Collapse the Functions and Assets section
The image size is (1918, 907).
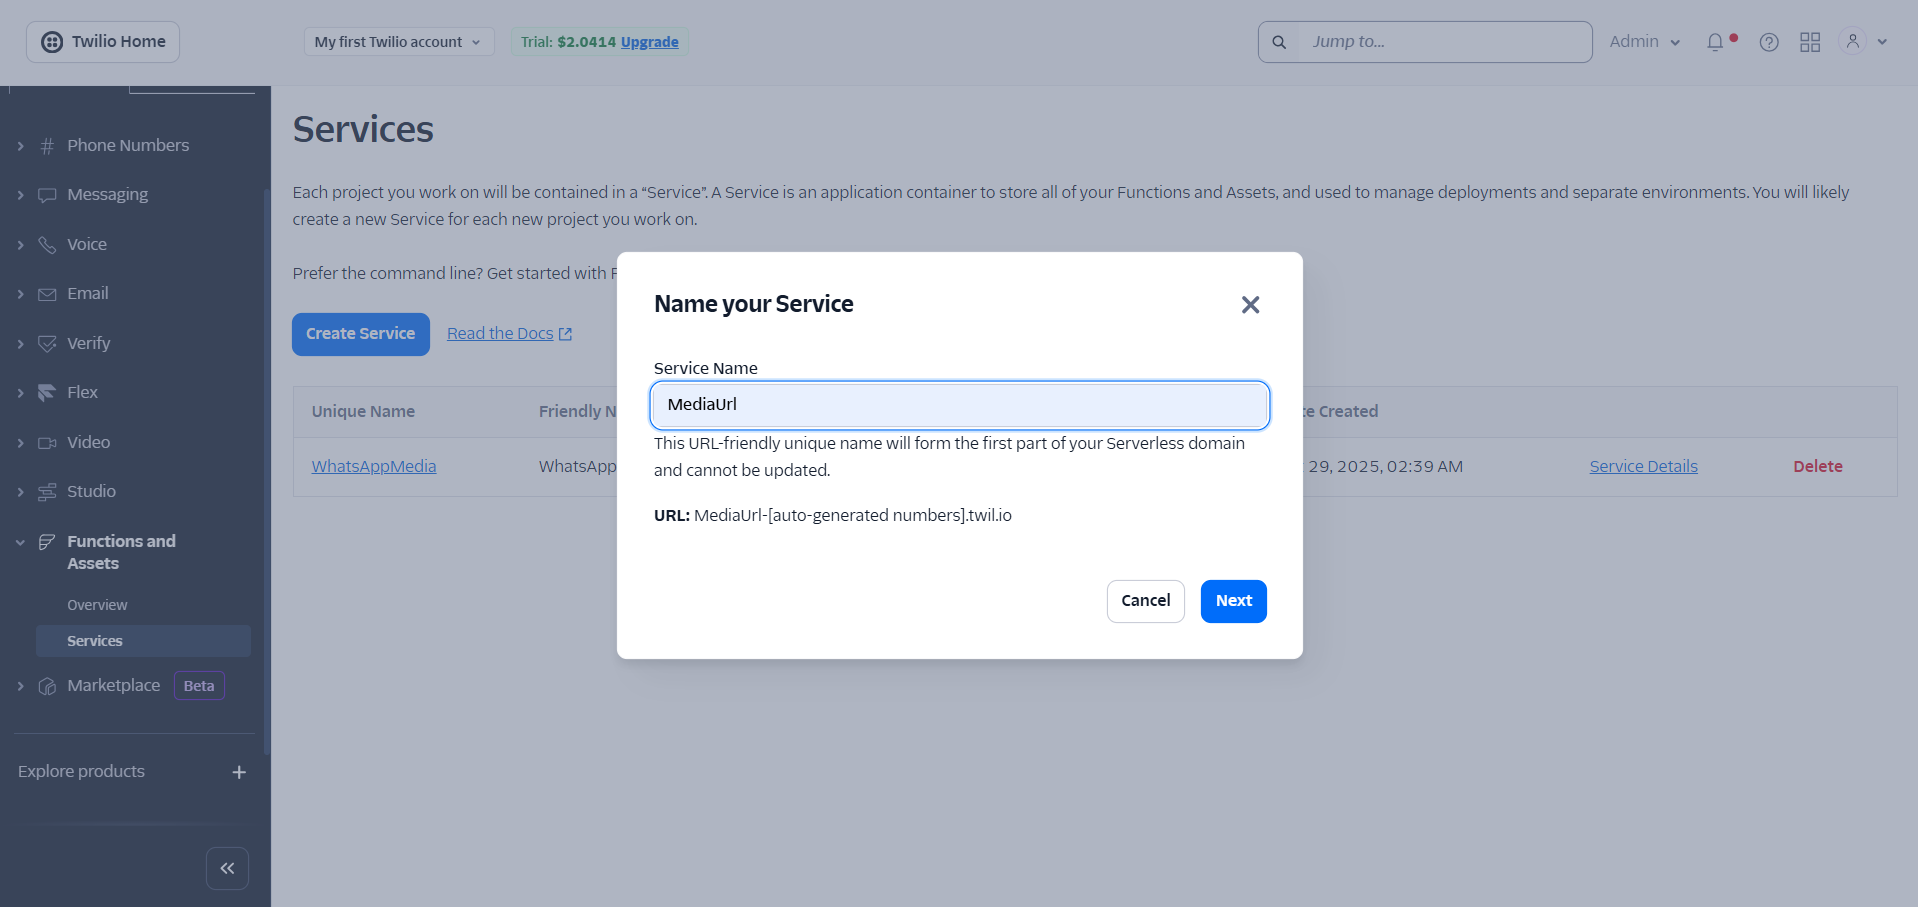[21, 542]
